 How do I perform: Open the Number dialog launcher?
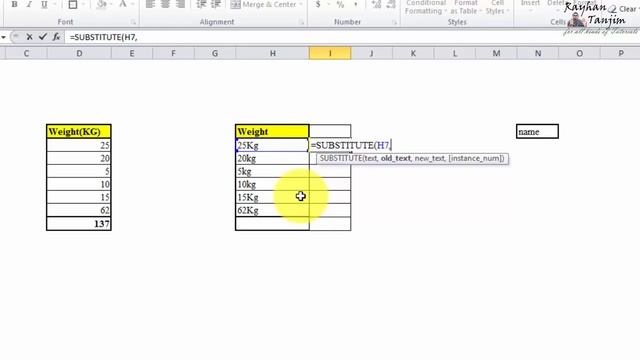coord(395,22)
